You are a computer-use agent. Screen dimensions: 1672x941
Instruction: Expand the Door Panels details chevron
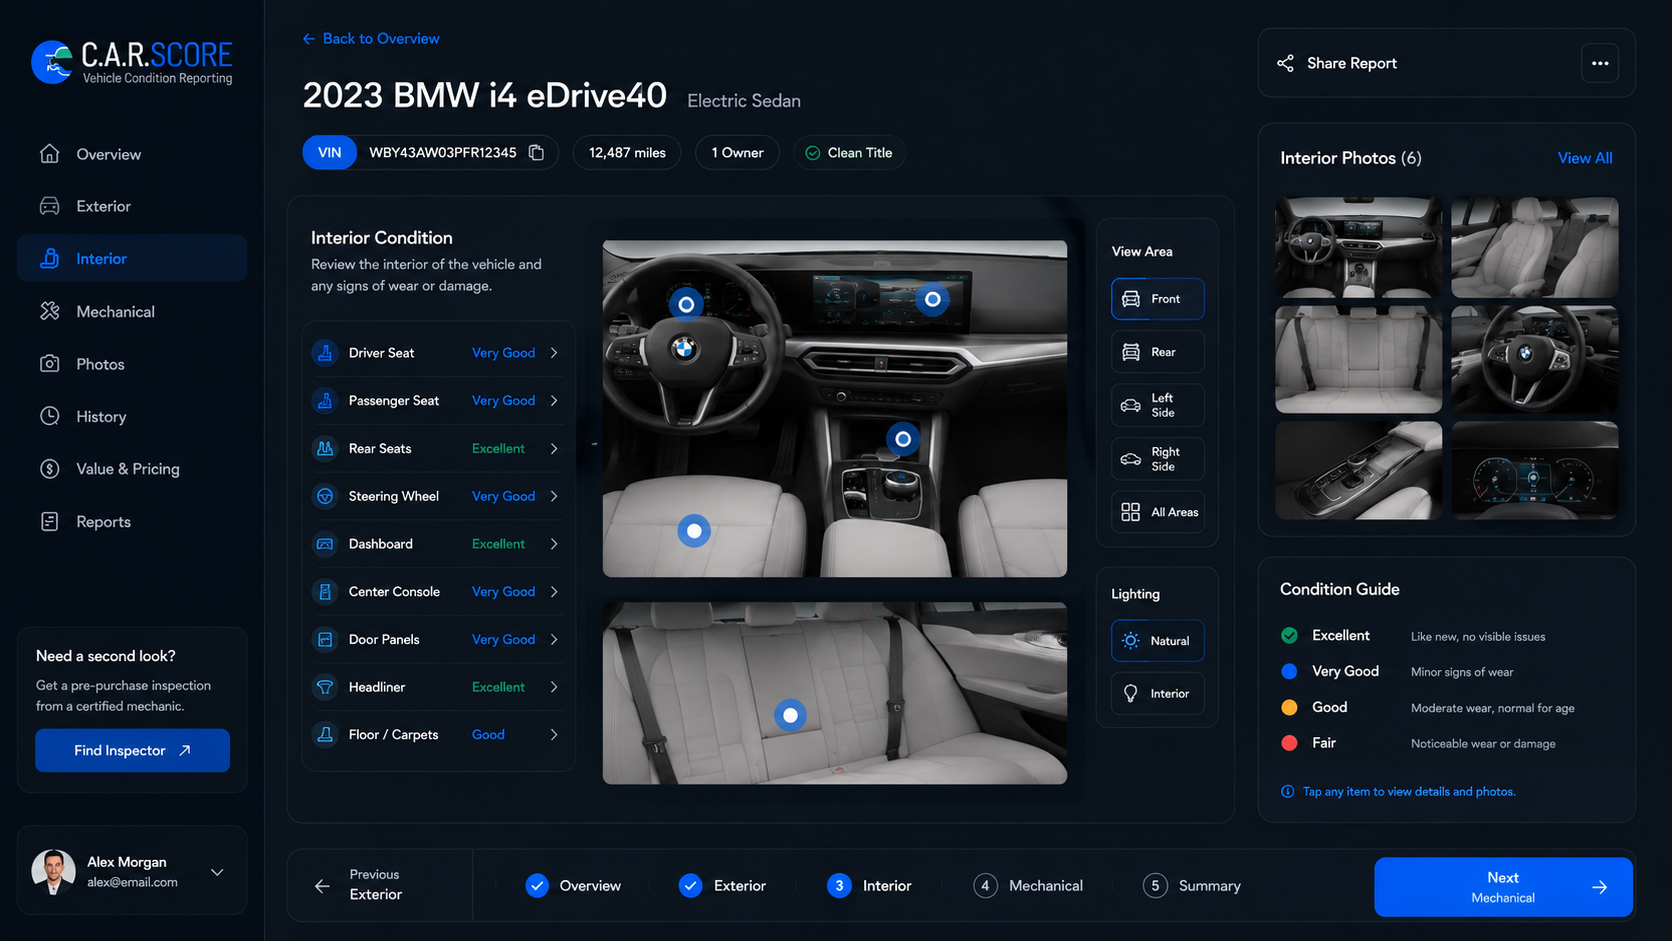click(x=554, y=640)
